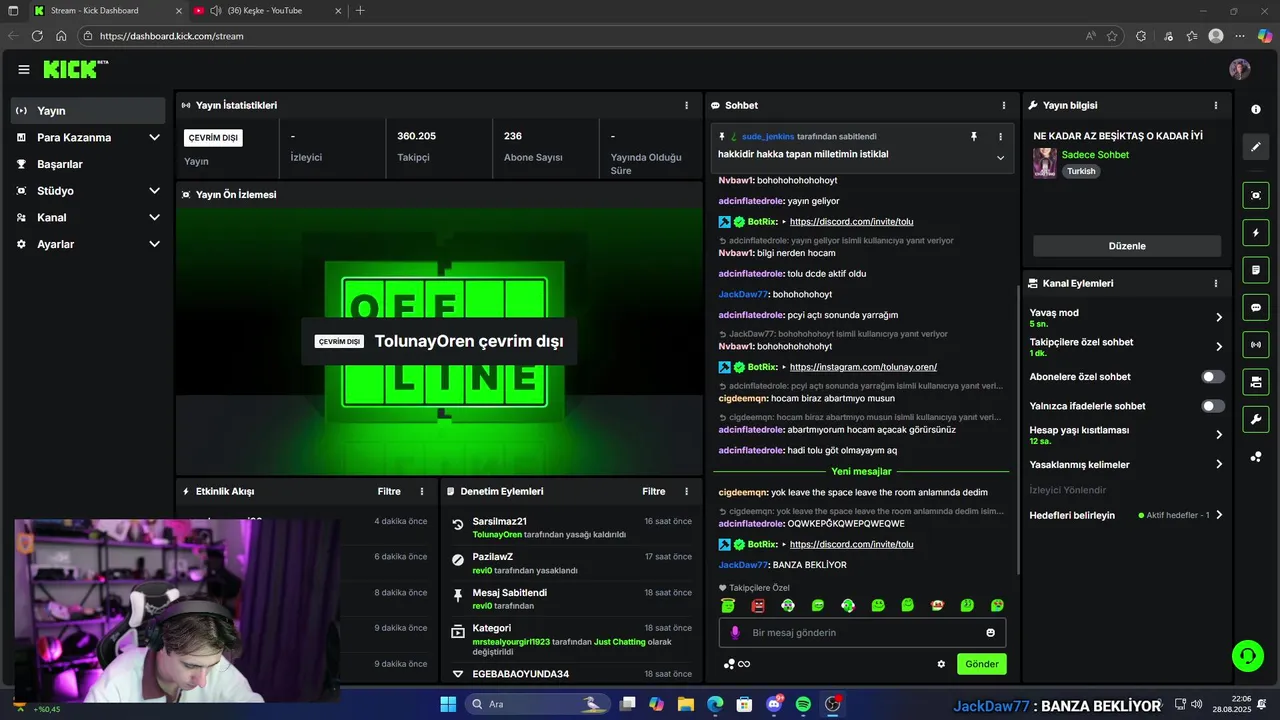Expand the pinned message chevron
Screen dimensions: 1280x720
click(x=1000, y=157)
